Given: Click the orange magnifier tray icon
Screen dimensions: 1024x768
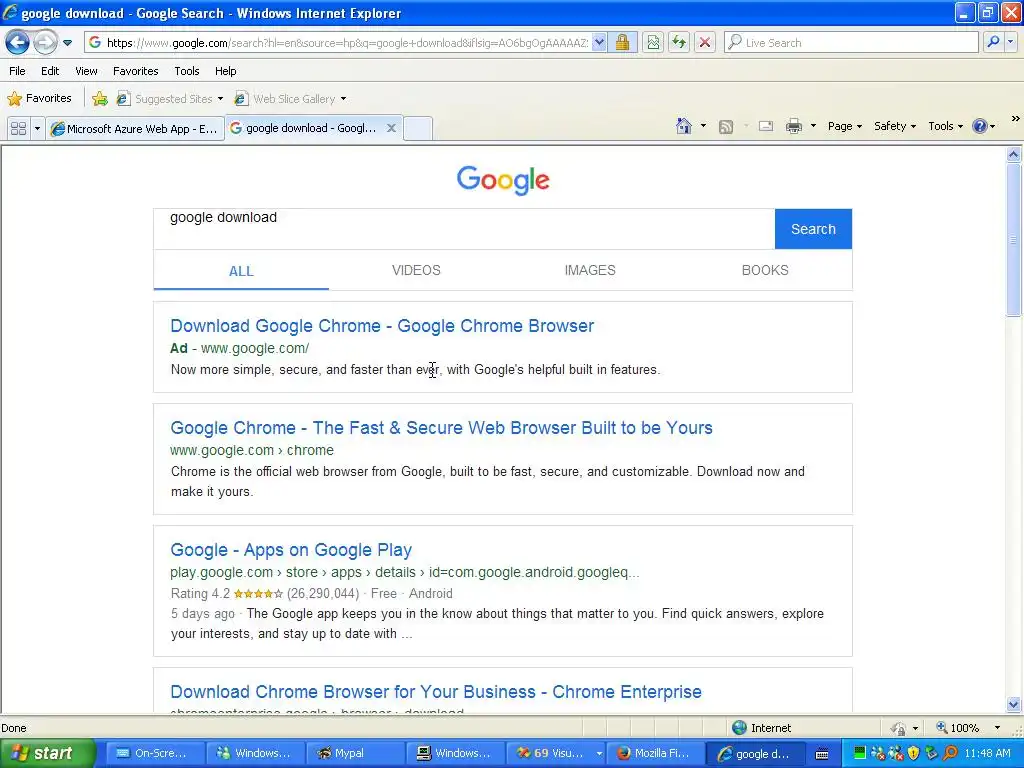Looking at the screenshot, I should [x=951, y=753].
